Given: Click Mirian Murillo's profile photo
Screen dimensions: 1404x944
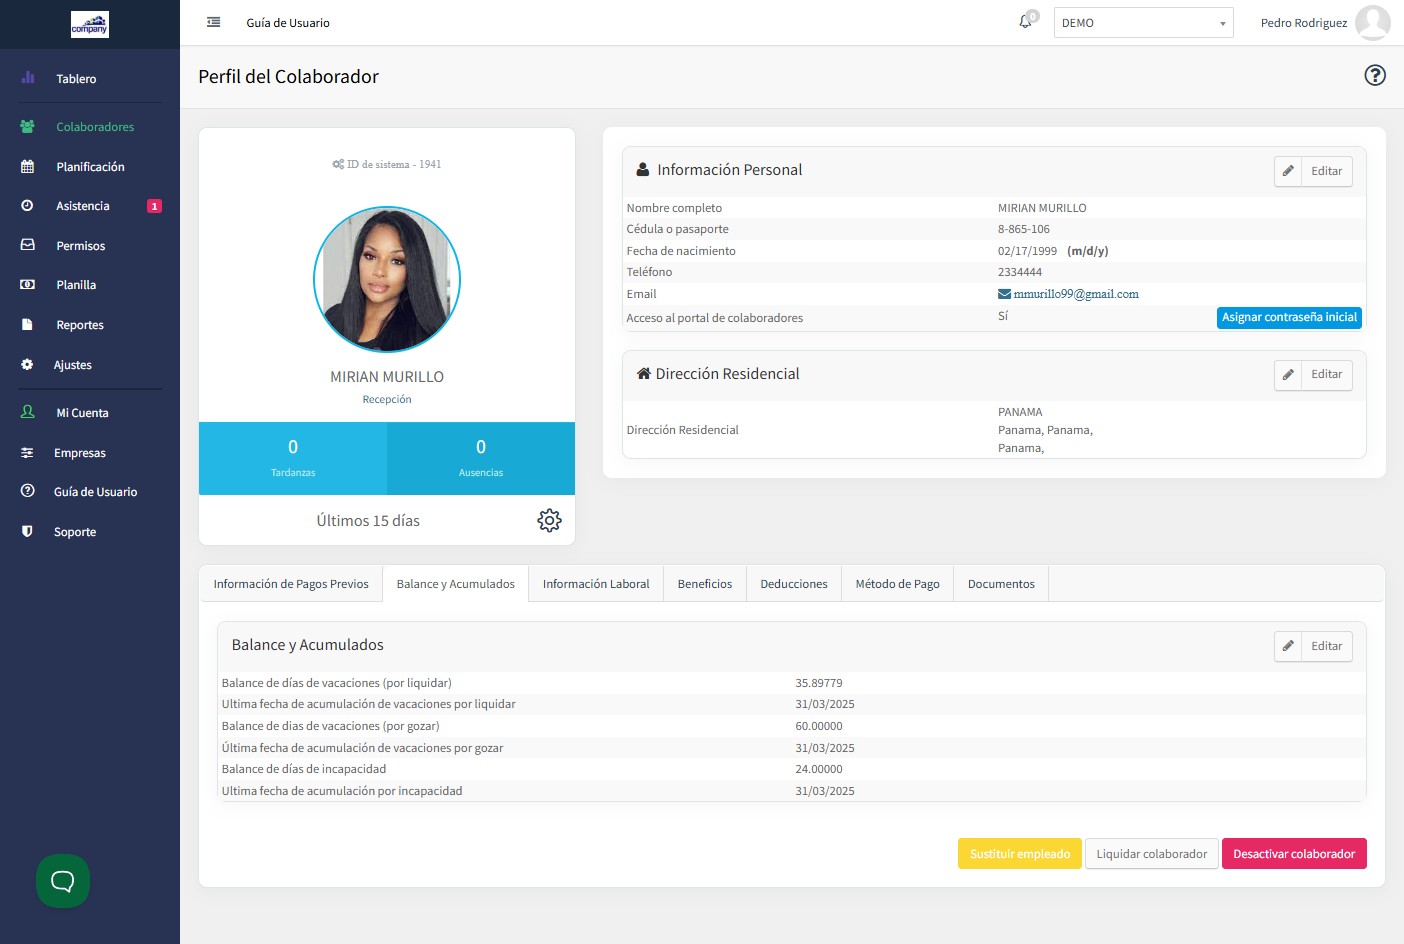Looking at the screenshot, I should (387, 280).
